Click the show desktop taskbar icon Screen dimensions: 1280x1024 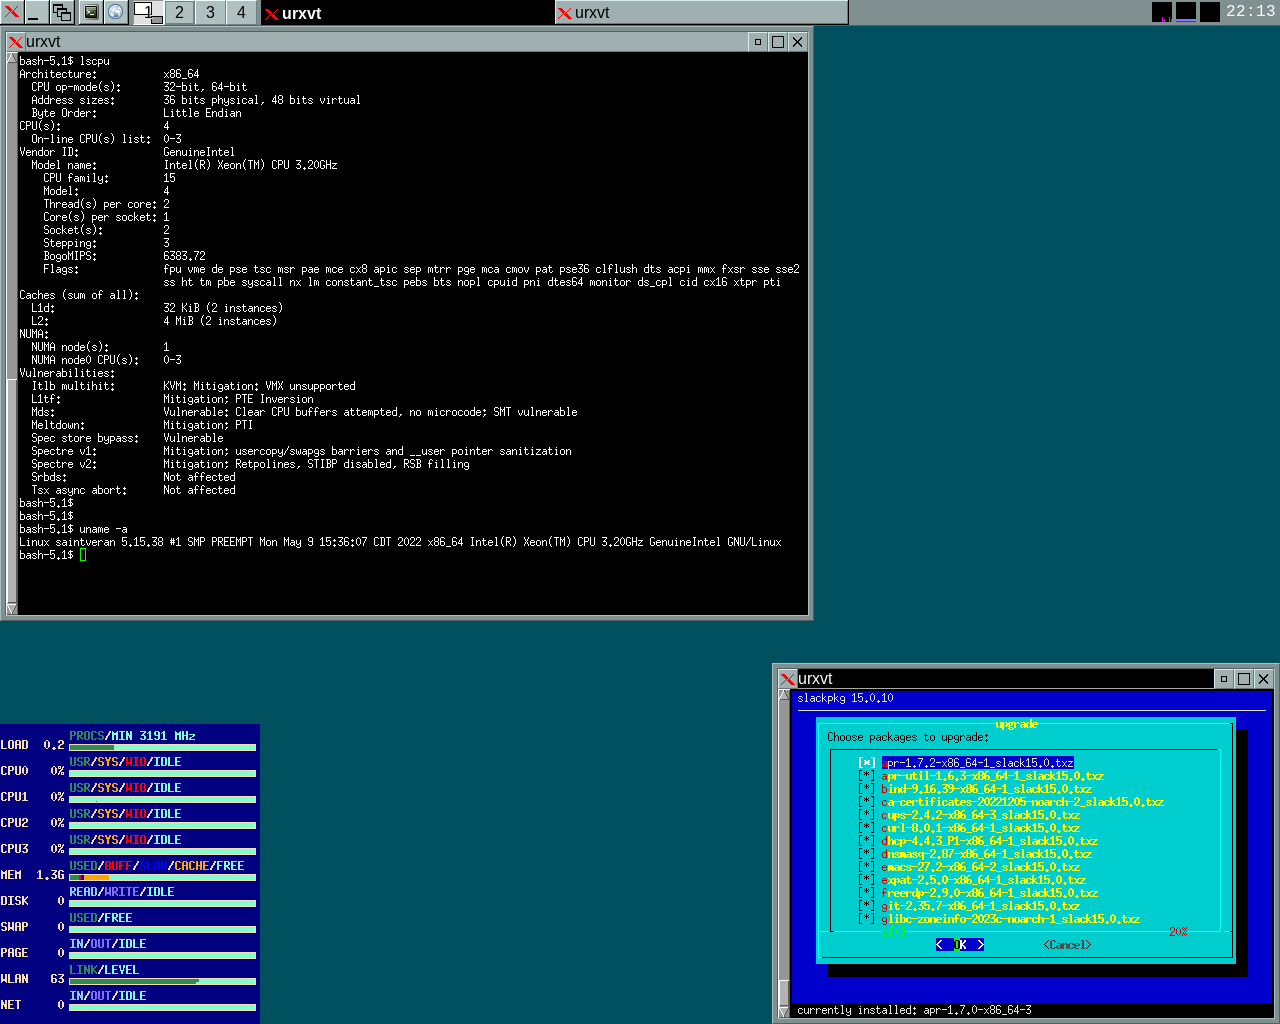(36, 12)
